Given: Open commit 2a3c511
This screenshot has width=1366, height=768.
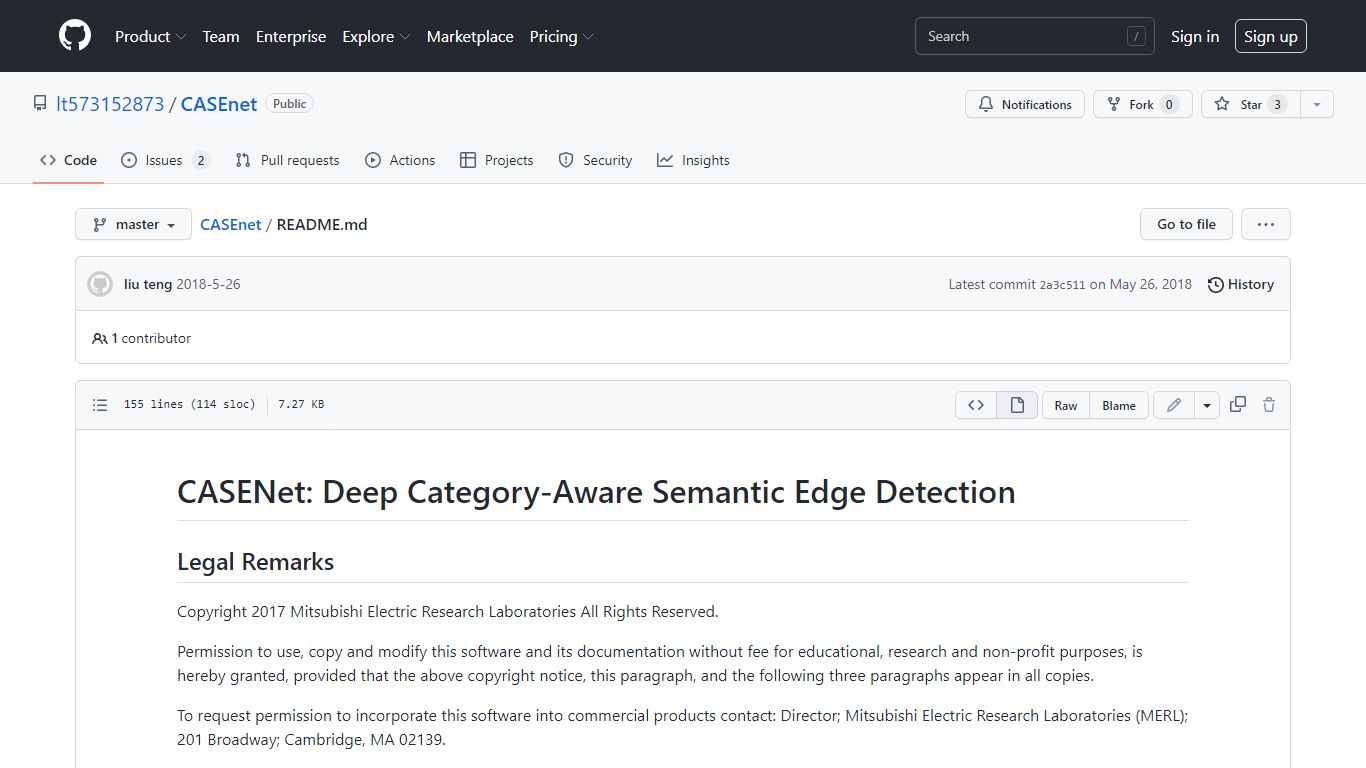Looking at the screenshot, I should [1062, 285].
